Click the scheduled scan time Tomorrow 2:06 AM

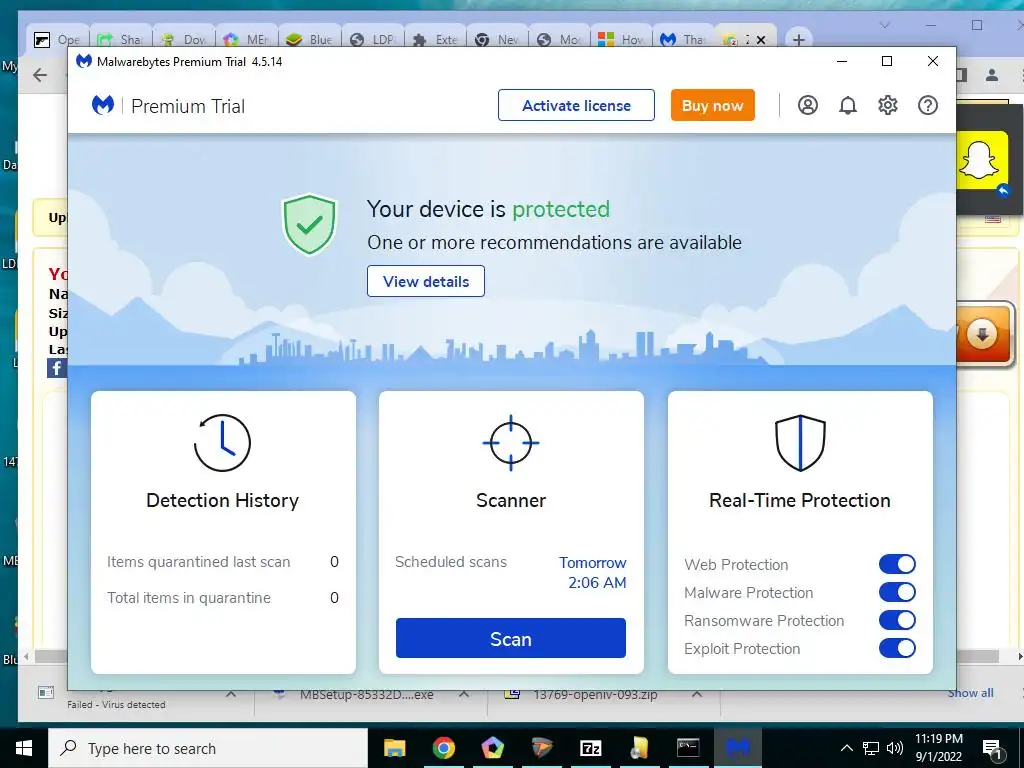click(x=593, y=573)
